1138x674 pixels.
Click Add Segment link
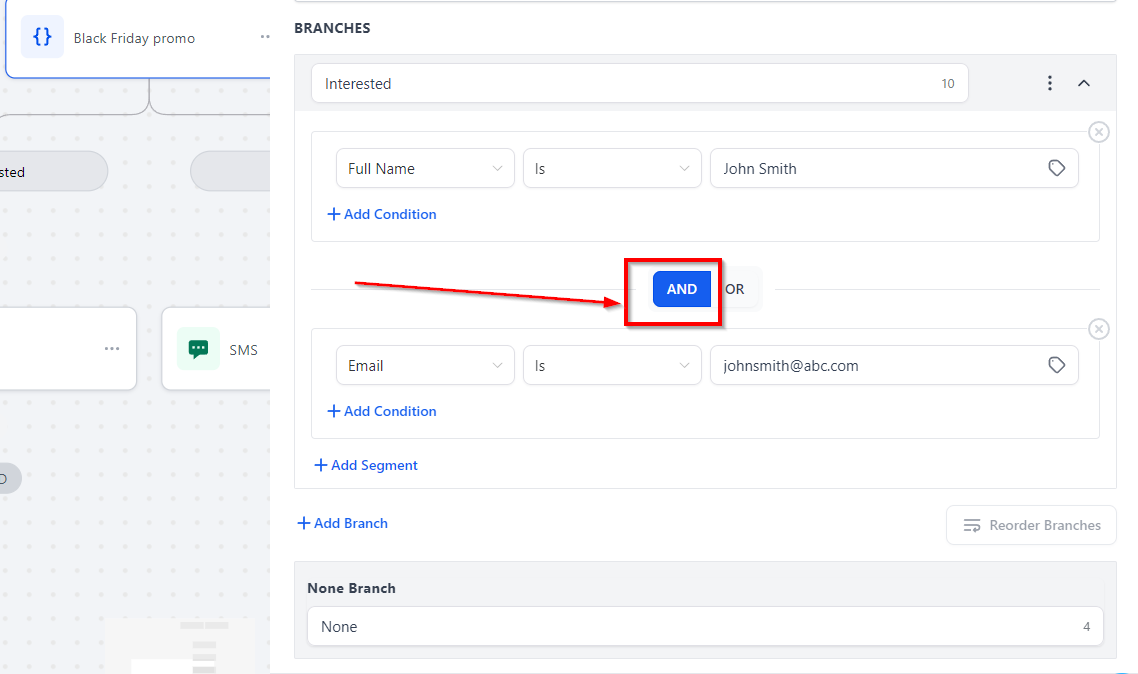[x=366, y=465]
